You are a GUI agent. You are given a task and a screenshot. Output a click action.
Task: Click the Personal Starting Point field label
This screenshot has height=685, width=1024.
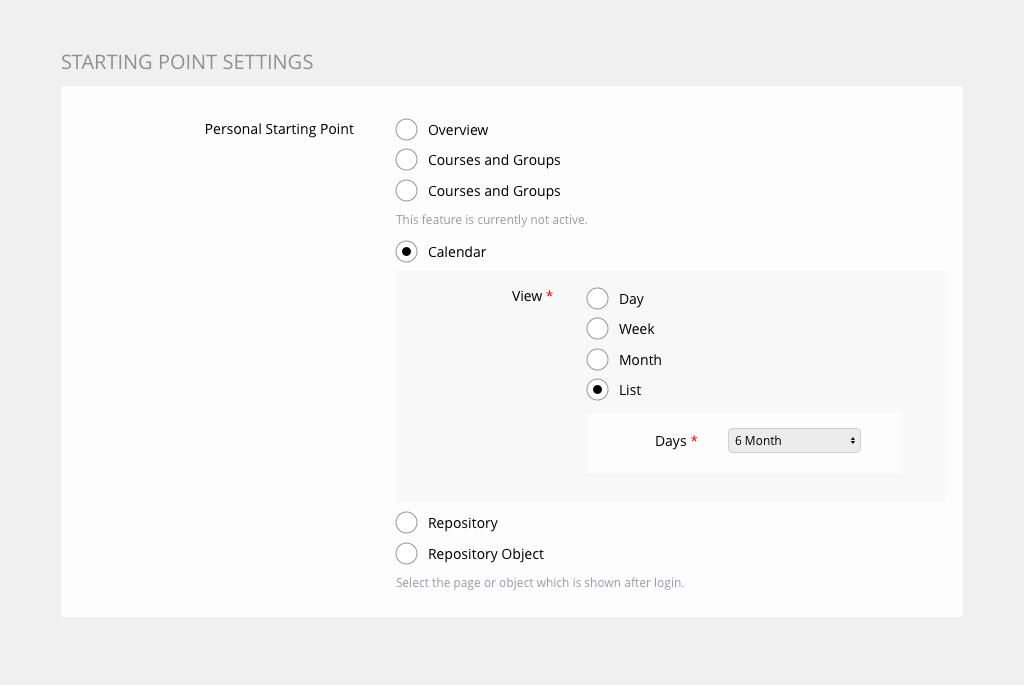pyautogui.click(x=279, y=129)
